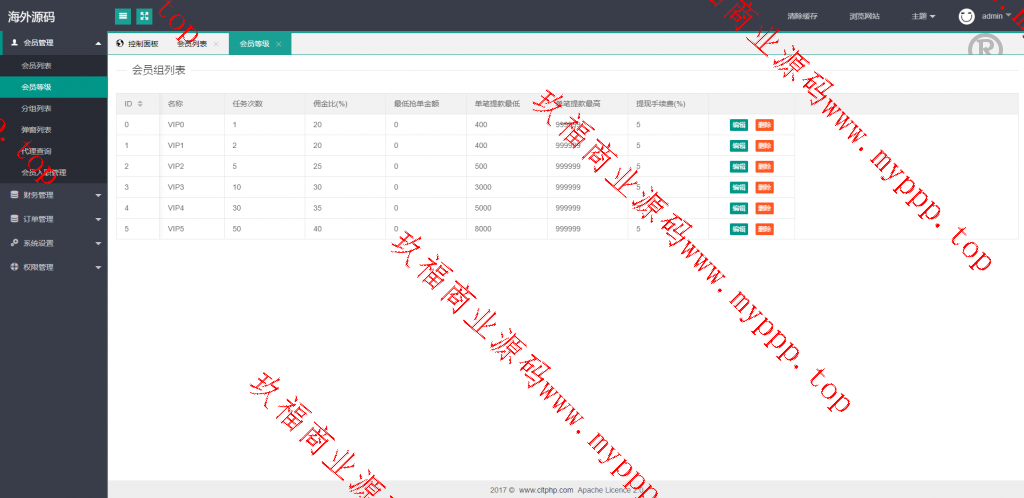The width and height of the screenshot is (1024, 498).
Task: Click the green 编辑 button for VIP0
Action: click(739, 125)
